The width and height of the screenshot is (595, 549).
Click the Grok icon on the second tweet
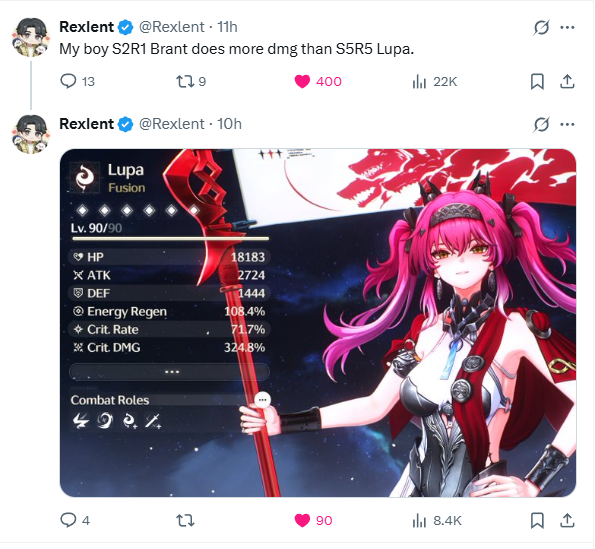[541, 124]
